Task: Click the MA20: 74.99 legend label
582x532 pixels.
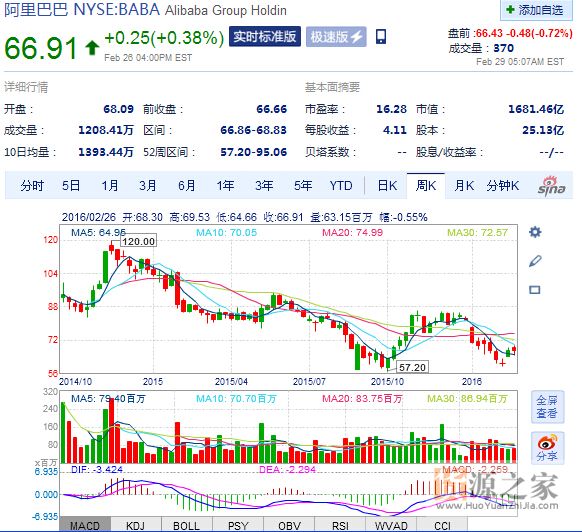Action: 352,232
